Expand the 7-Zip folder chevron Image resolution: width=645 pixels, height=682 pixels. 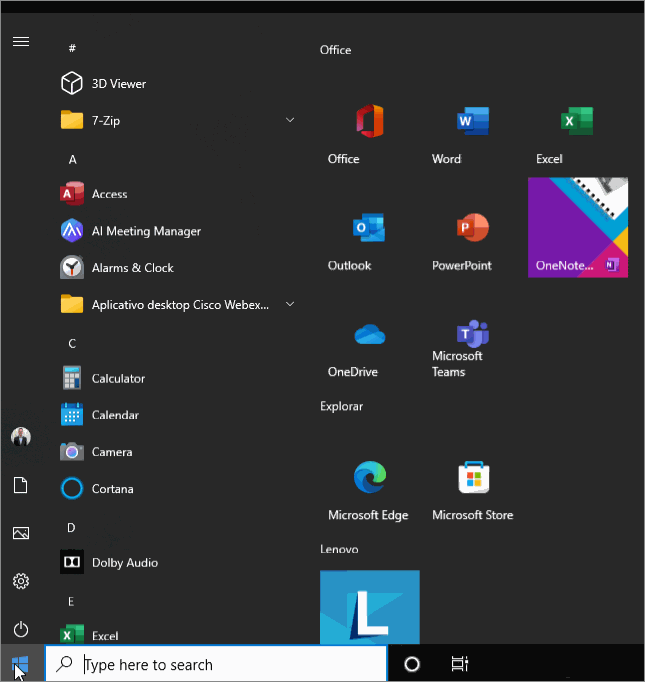(x=290, y=120)
